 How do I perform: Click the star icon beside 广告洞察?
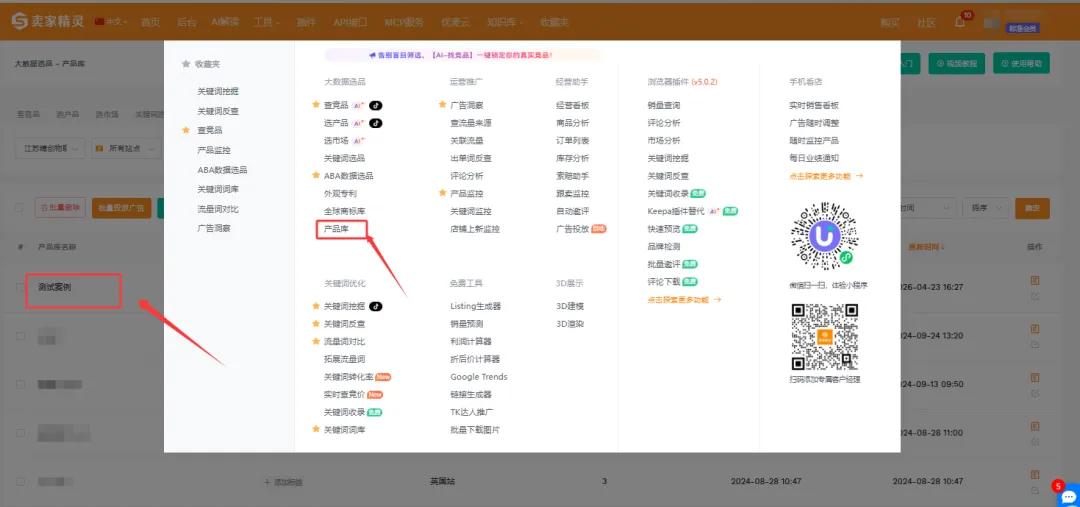click(x=442, y=105)
